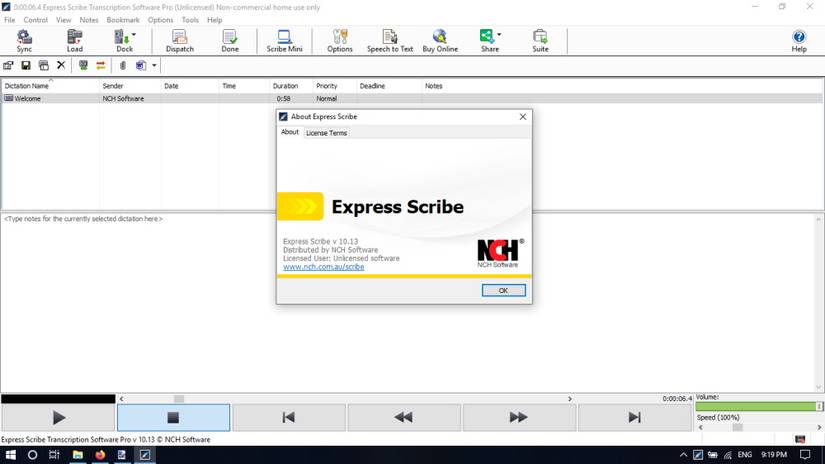Sort by the Priority column header
Viewport: 825px width, 464px height.
(335, 86)
